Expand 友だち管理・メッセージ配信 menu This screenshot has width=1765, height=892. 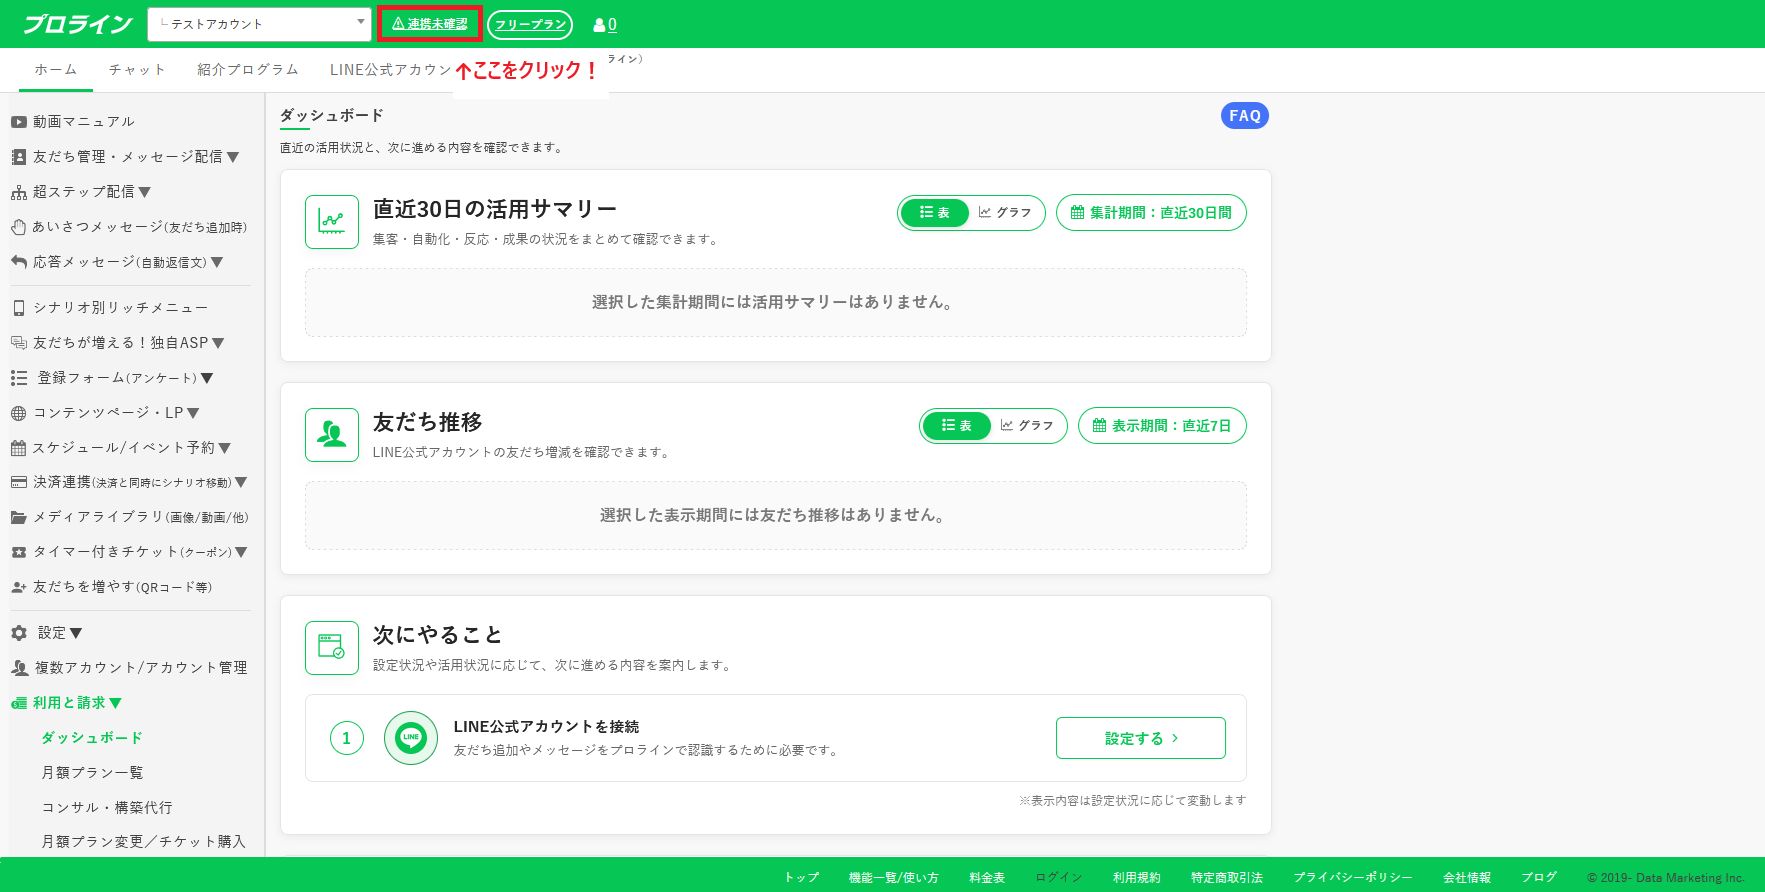(233, 157)
